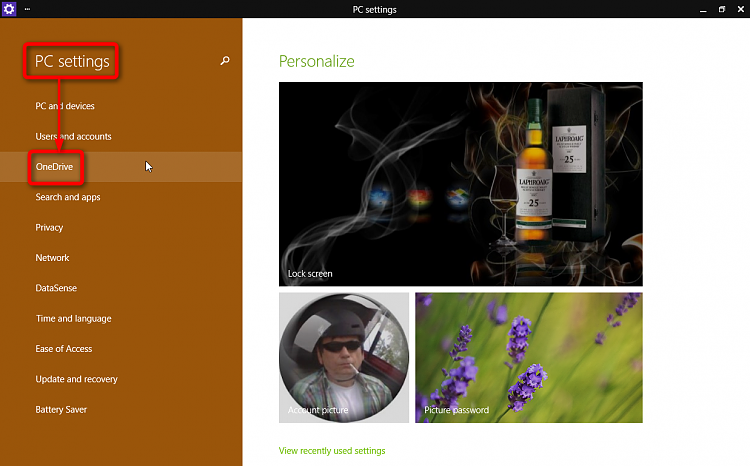The image size is (750, 466).
Task: Restore down the PC settings window
Action: [721, 9]
